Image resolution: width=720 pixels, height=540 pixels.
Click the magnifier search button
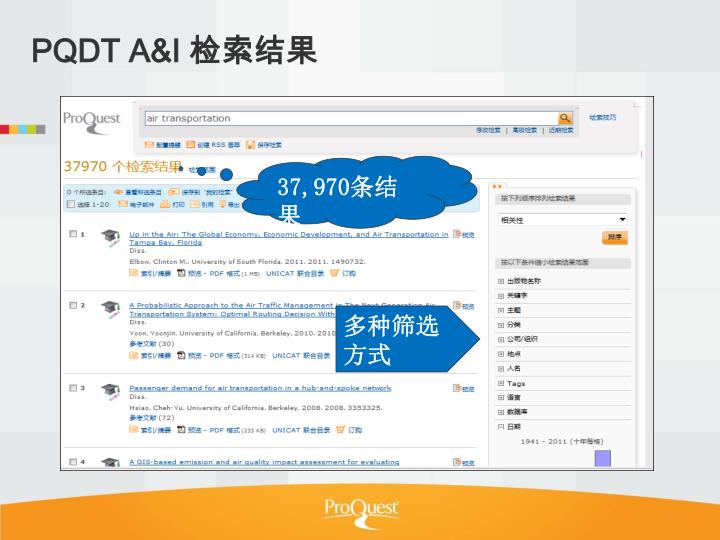pyautogui.click(x=565, y=118)
